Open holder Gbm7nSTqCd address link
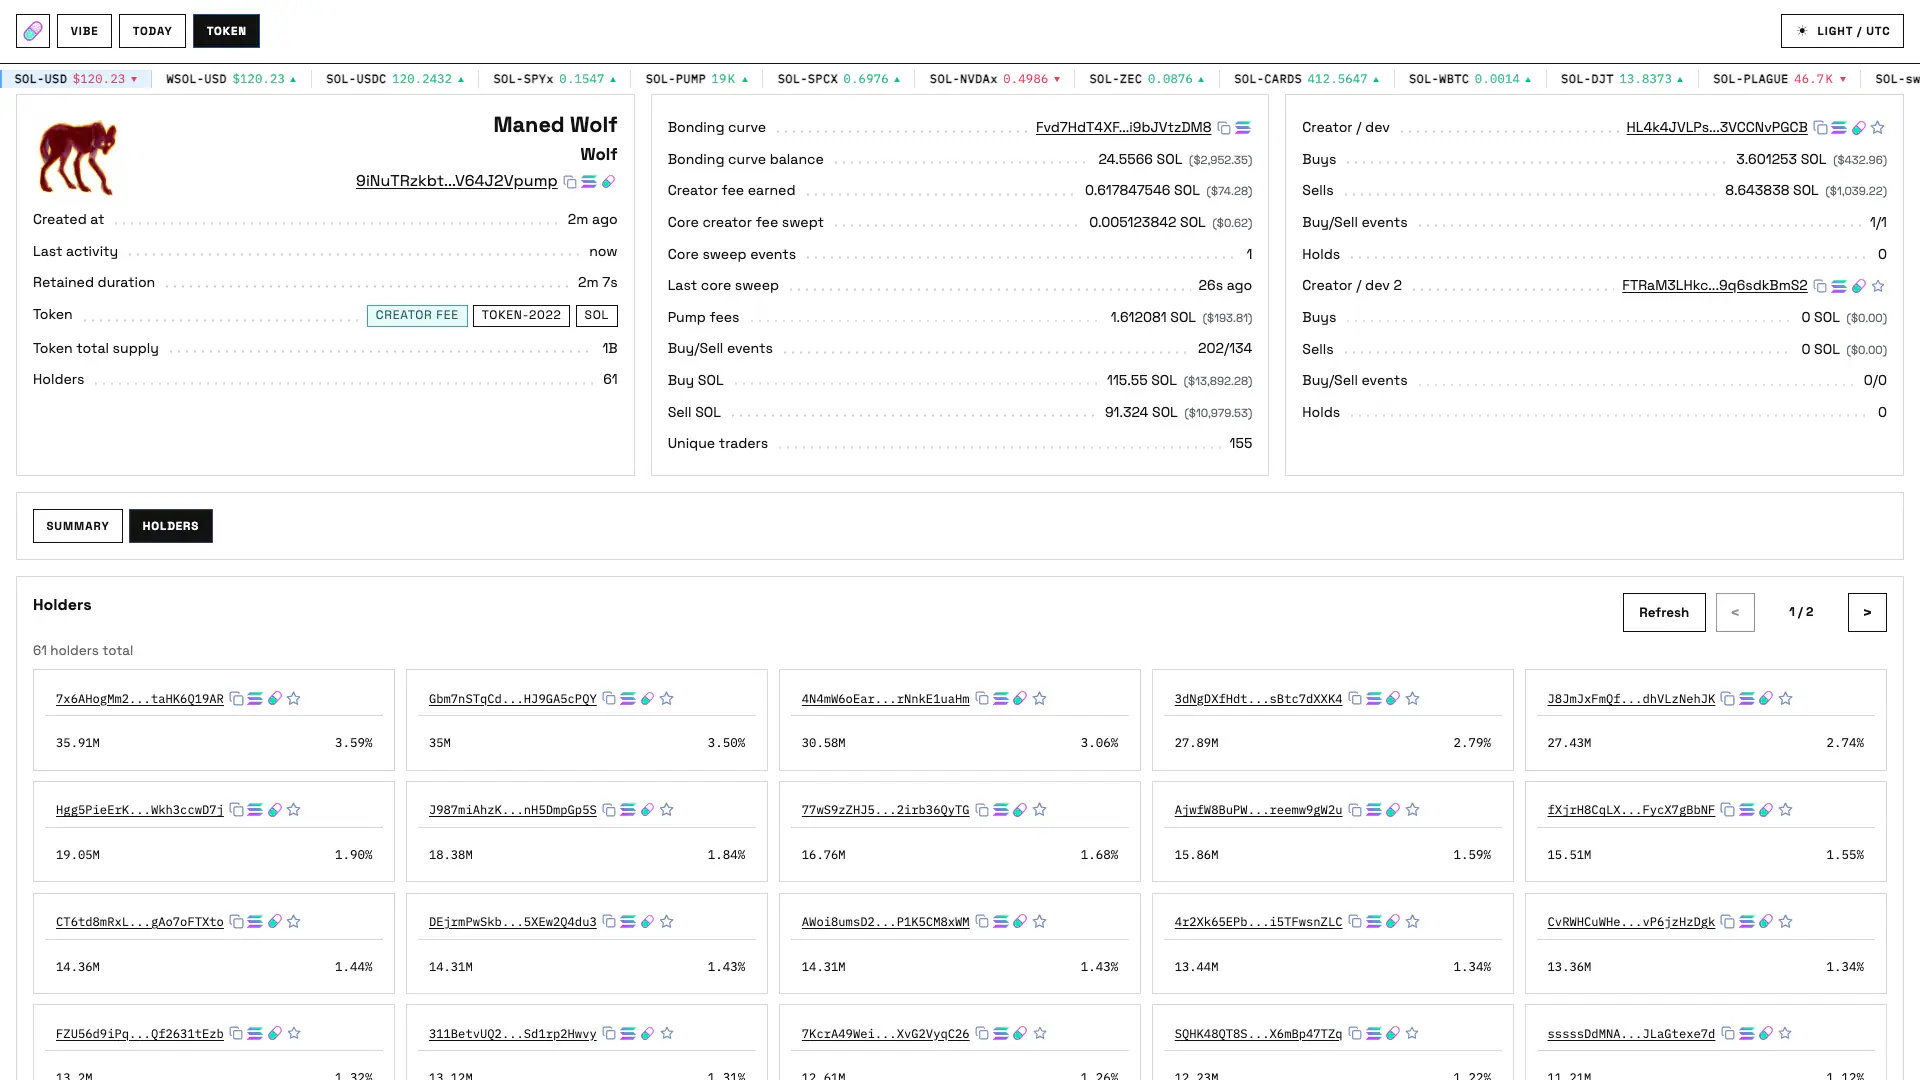 (513, 699)
